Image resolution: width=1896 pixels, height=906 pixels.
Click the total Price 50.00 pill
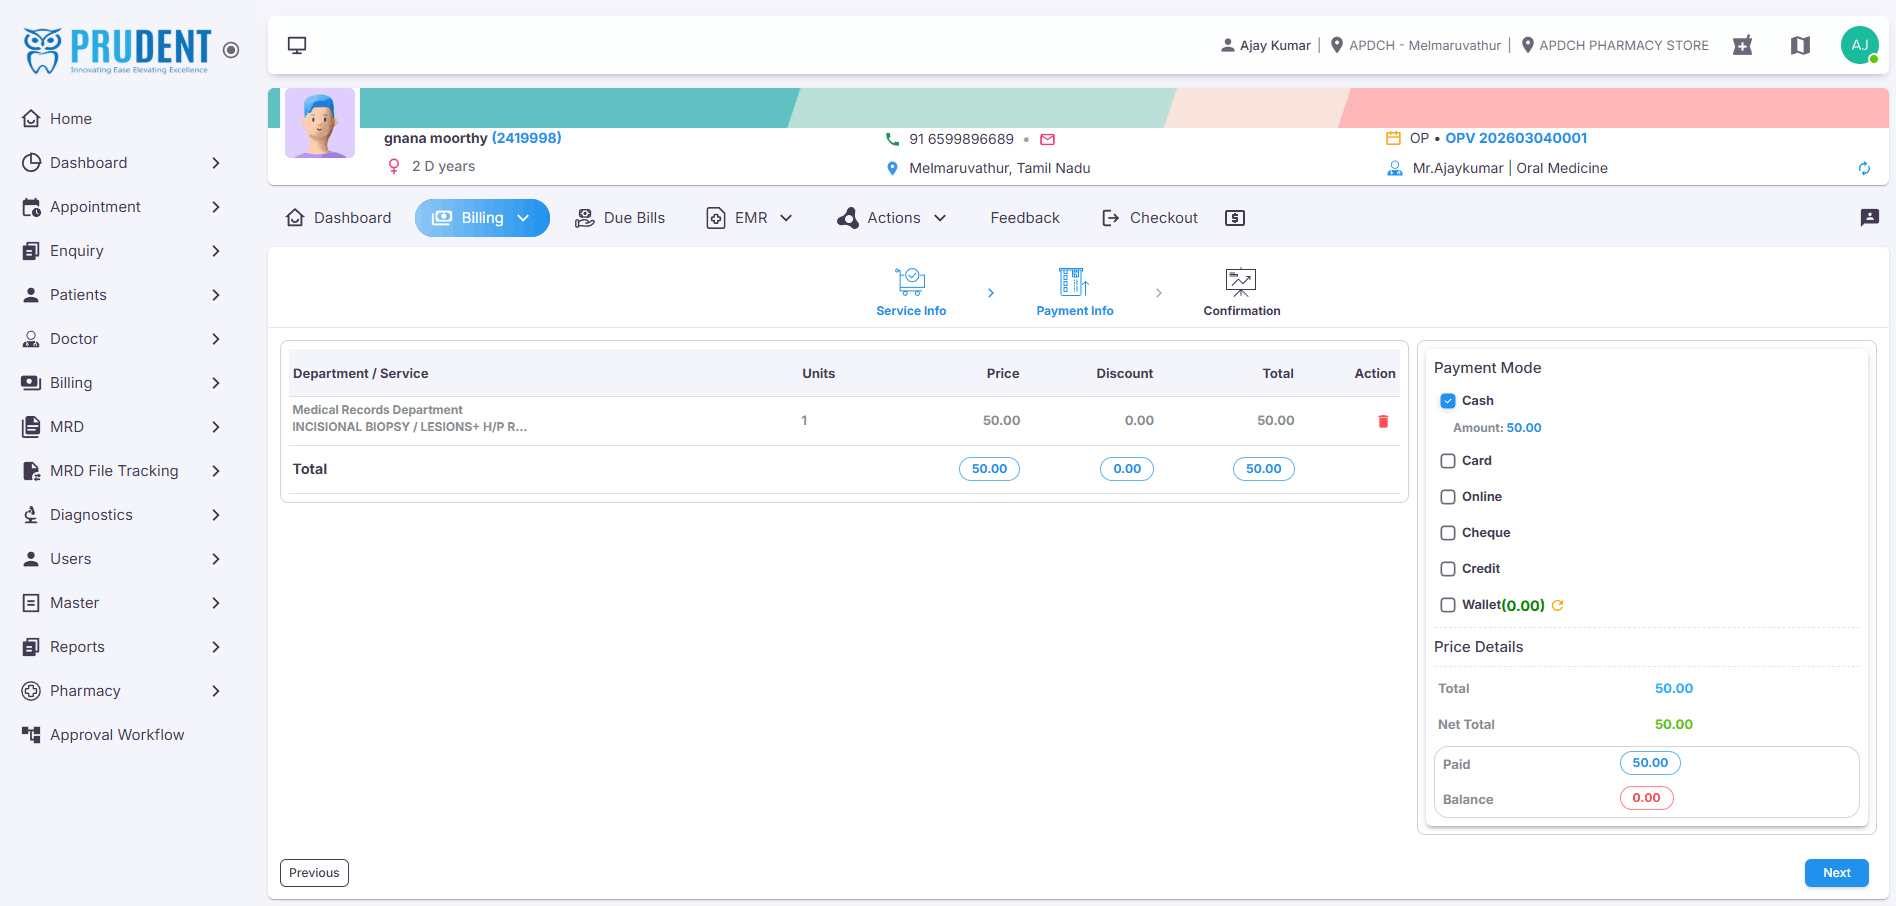click(x=989, y=469)
